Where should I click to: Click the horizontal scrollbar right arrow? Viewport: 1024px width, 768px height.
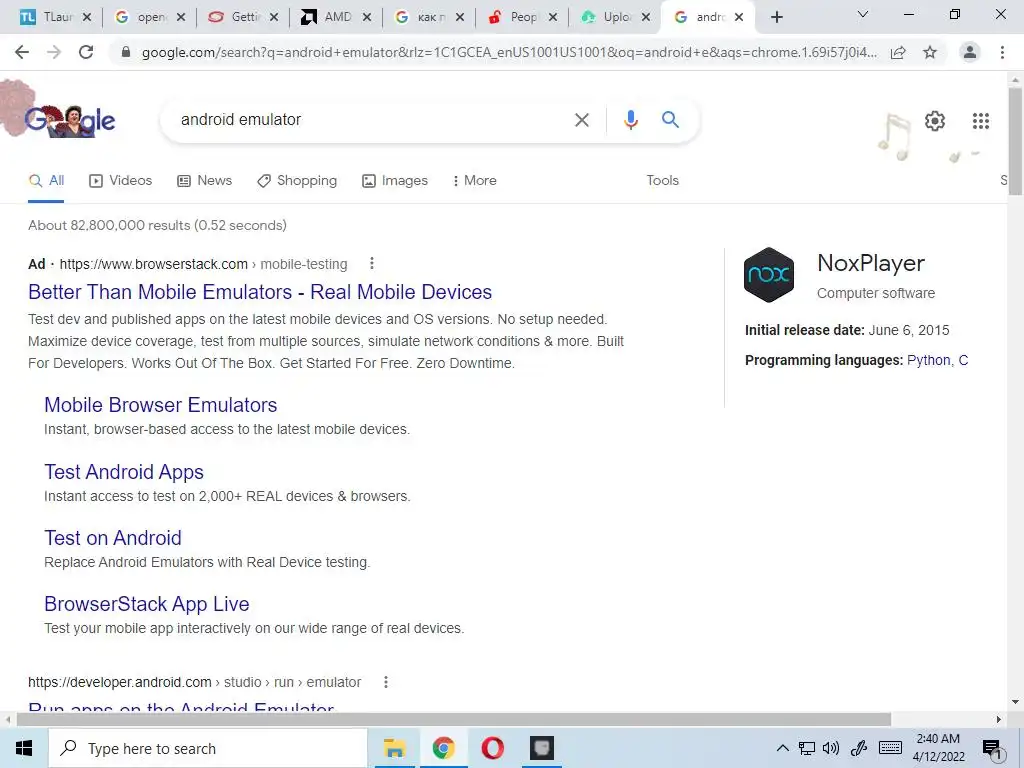(999, 720)
